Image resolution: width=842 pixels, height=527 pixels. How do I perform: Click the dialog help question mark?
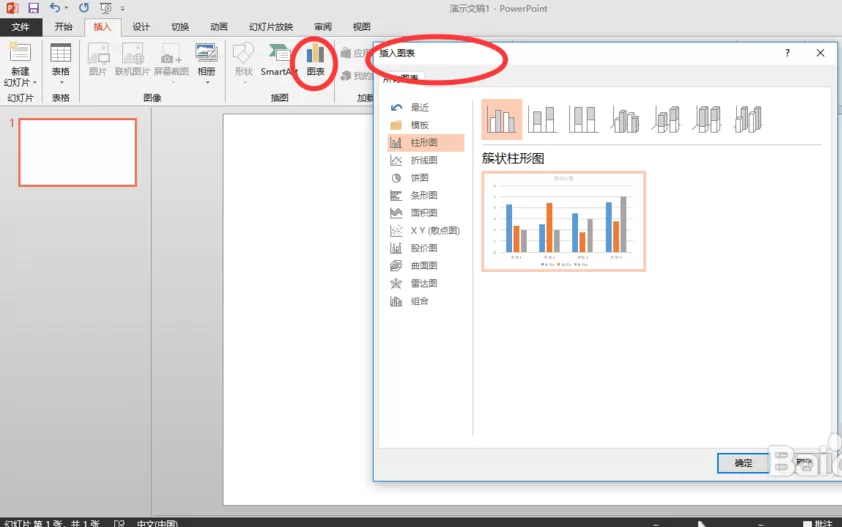click(x=787, y=53)
